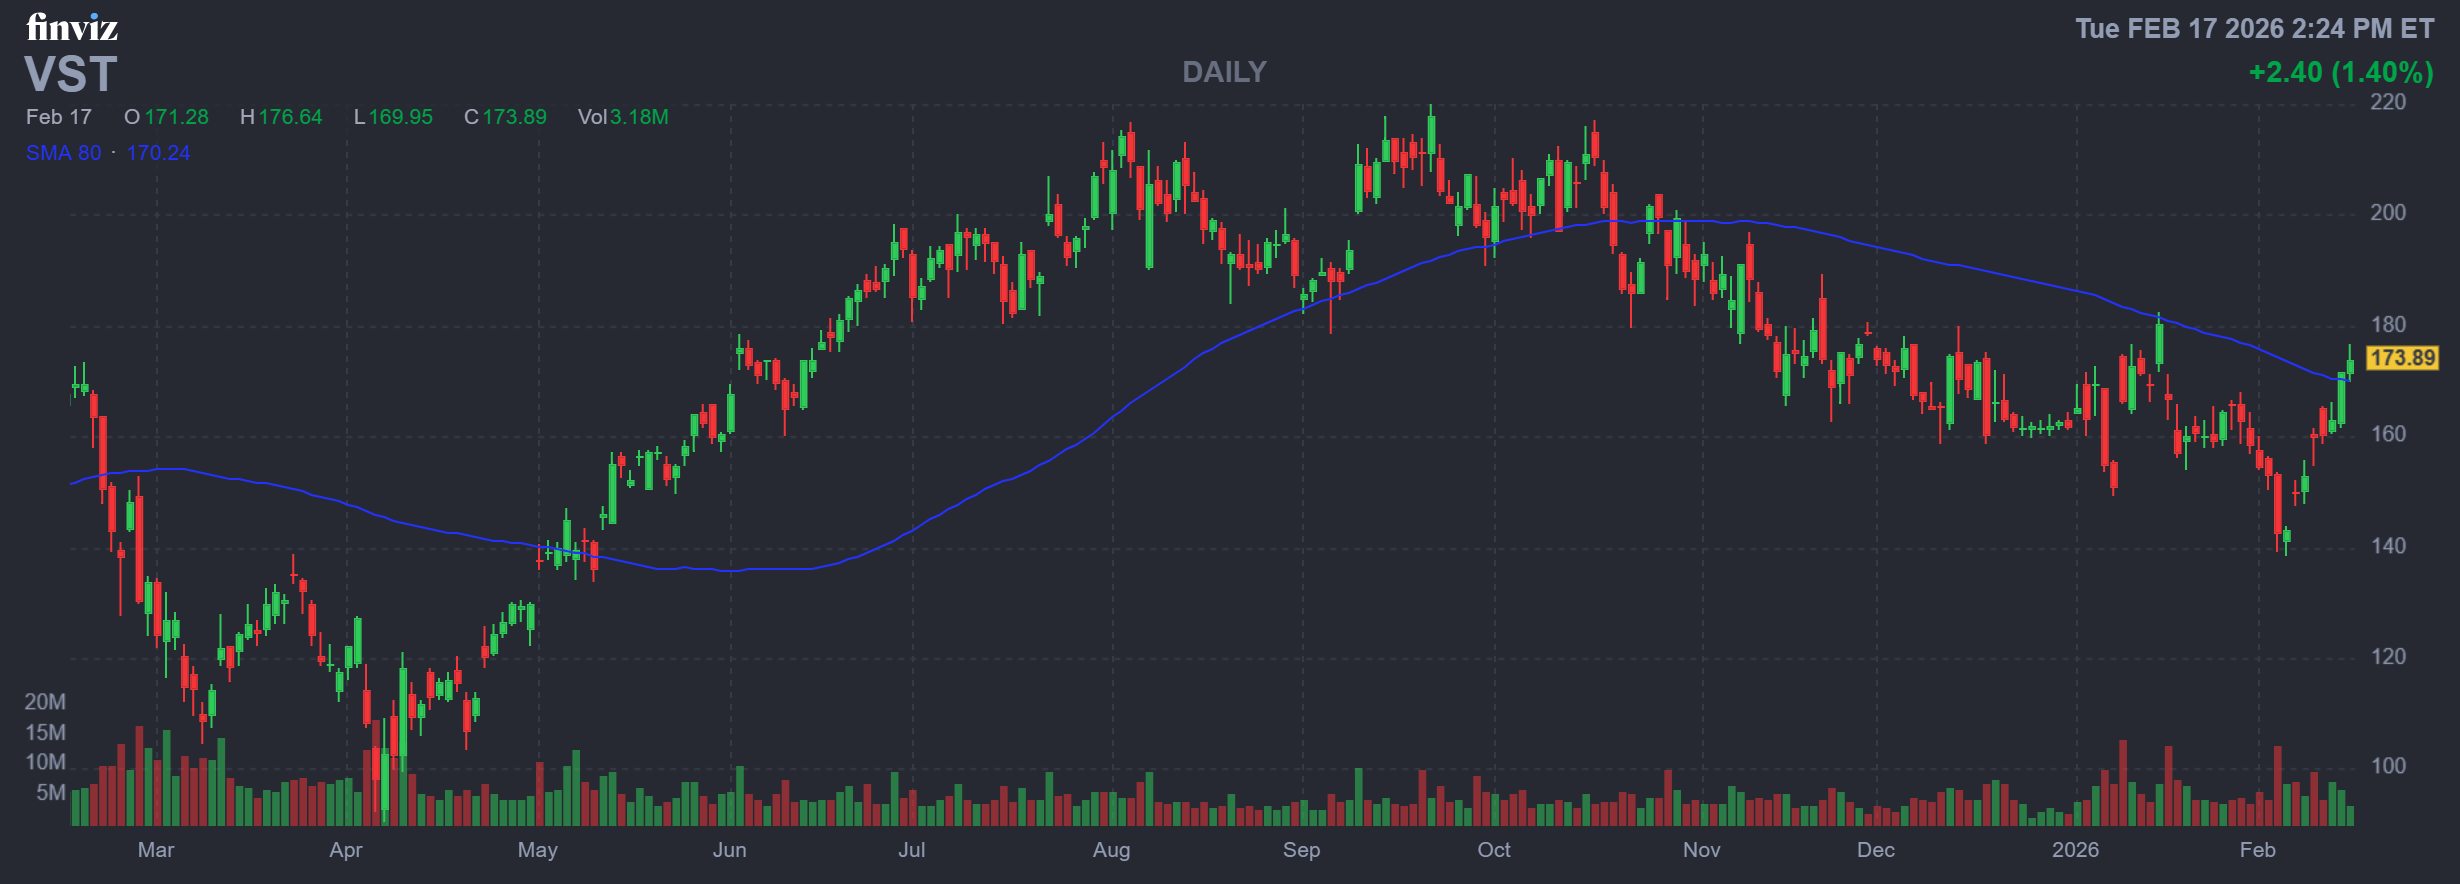Click the 20M volume axis label
This screenshot has width=2460, height=884.
(x=45, y=702)
